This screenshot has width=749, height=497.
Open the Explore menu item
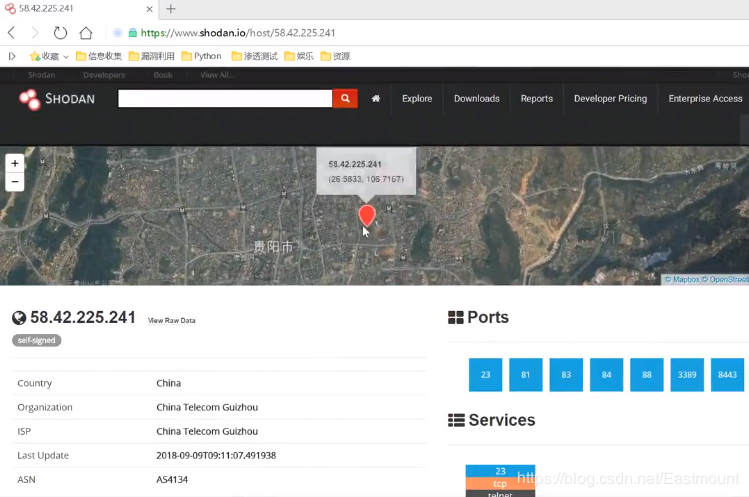pyautogui.click(x=417, y=98)
